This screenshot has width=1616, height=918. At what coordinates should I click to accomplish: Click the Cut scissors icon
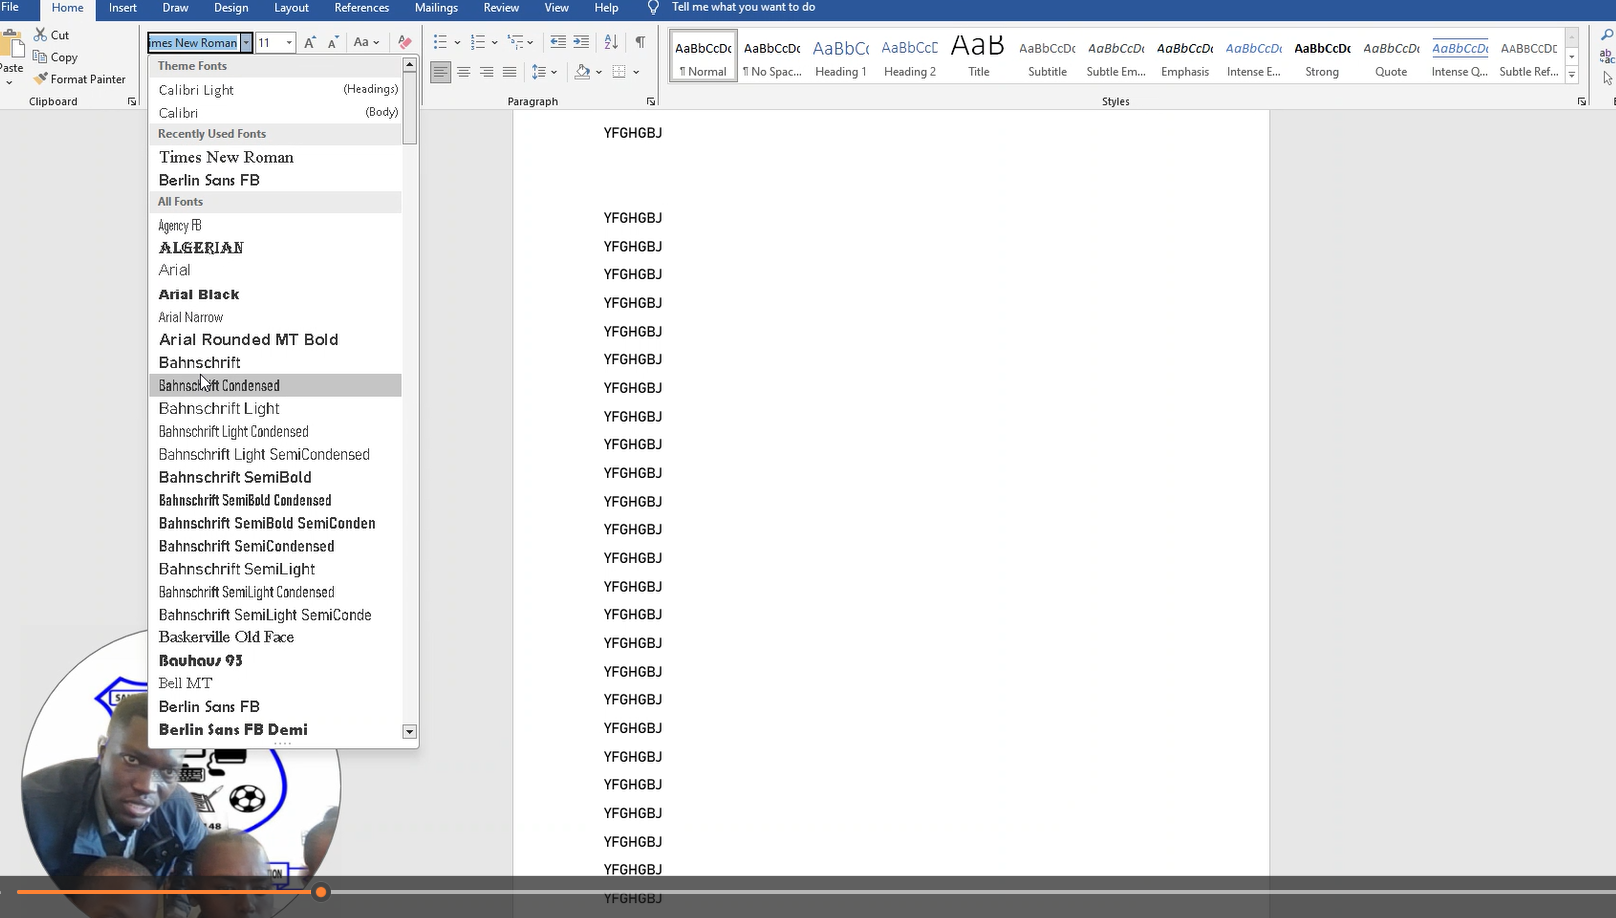coord(41,35)
